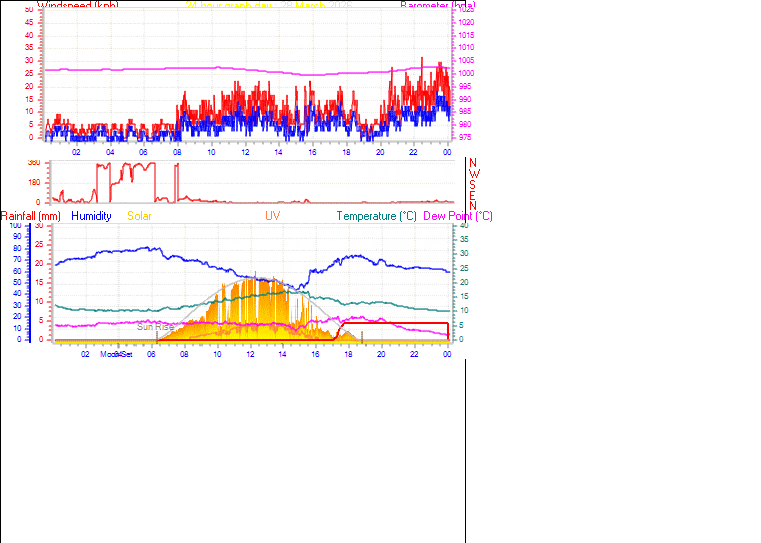Click the "E" wind direction letter
This screenshot has width=761, height=543.
pyautogui.click(x=473, y=196)
